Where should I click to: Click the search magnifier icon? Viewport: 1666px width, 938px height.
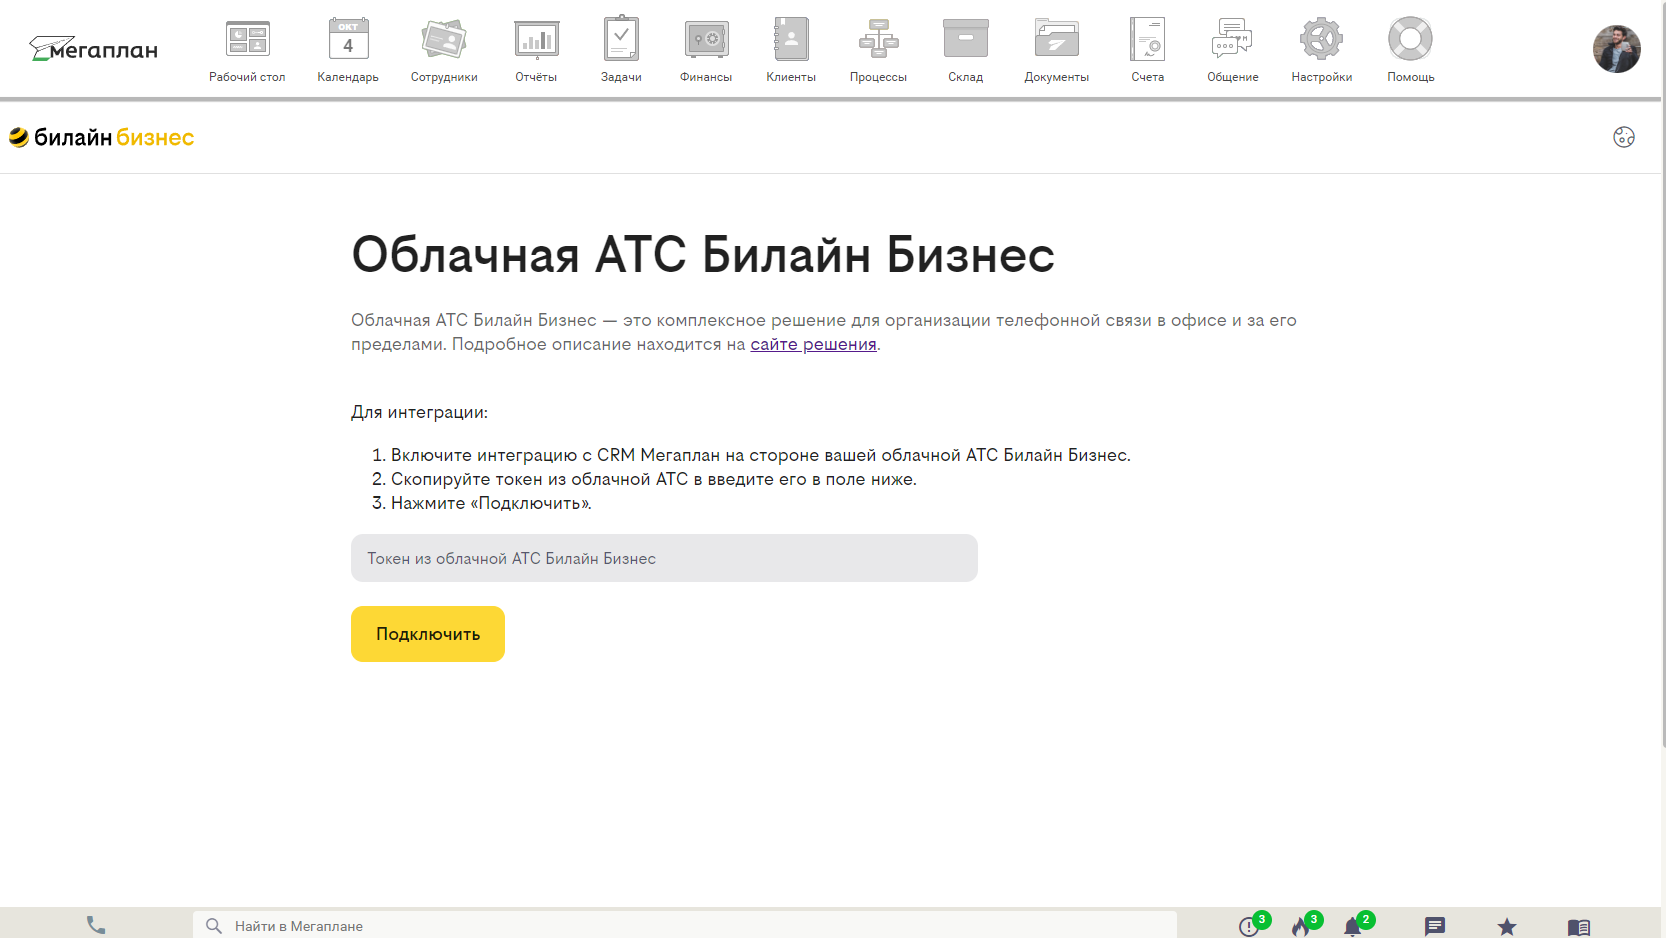pyautogui.click(x=214, y=926)
